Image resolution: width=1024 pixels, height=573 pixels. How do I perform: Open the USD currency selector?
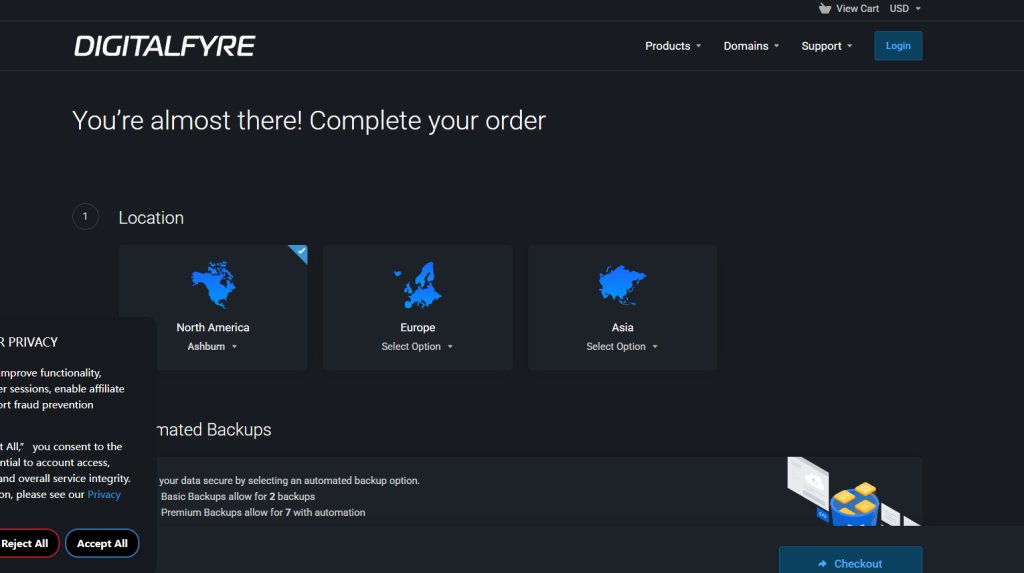[905, 8]
